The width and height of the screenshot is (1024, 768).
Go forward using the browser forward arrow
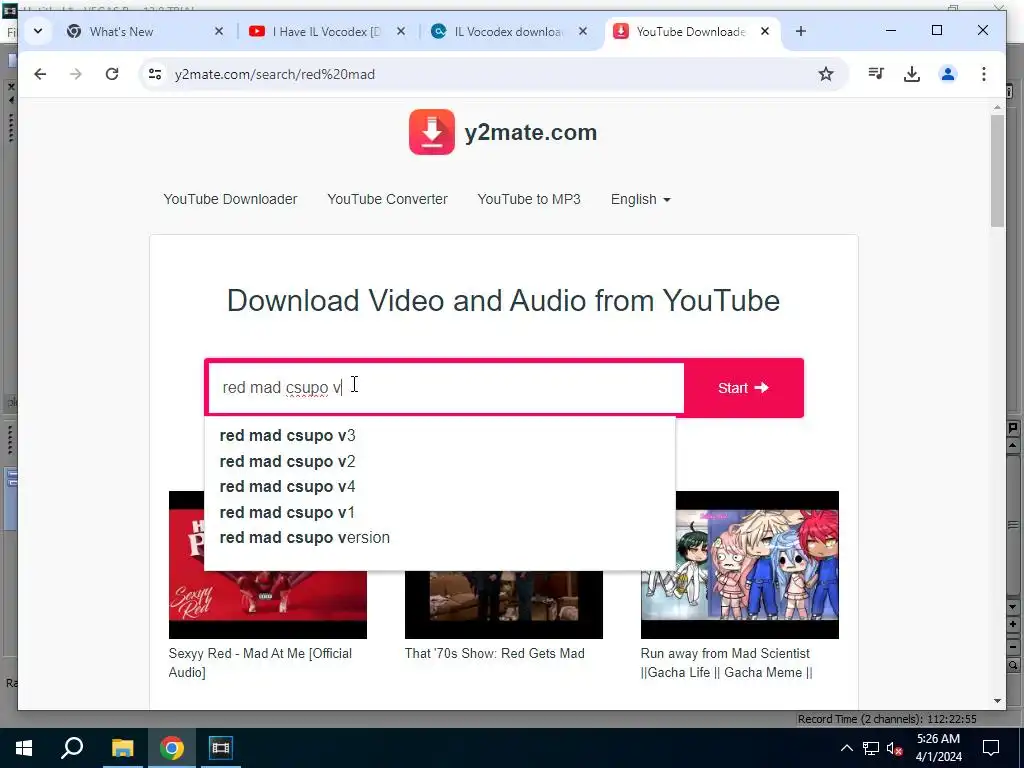(76, 74)
